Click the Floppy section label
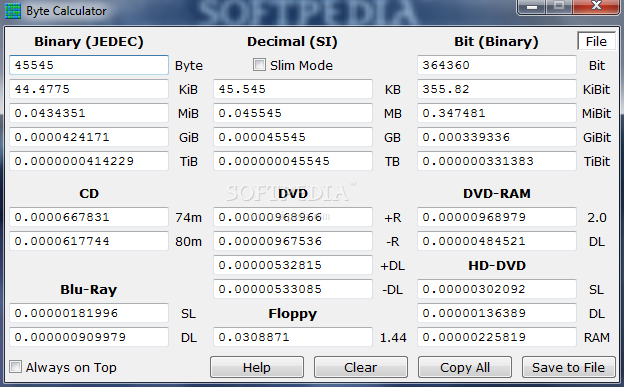The image size is (624, 387). coord(292,314)
